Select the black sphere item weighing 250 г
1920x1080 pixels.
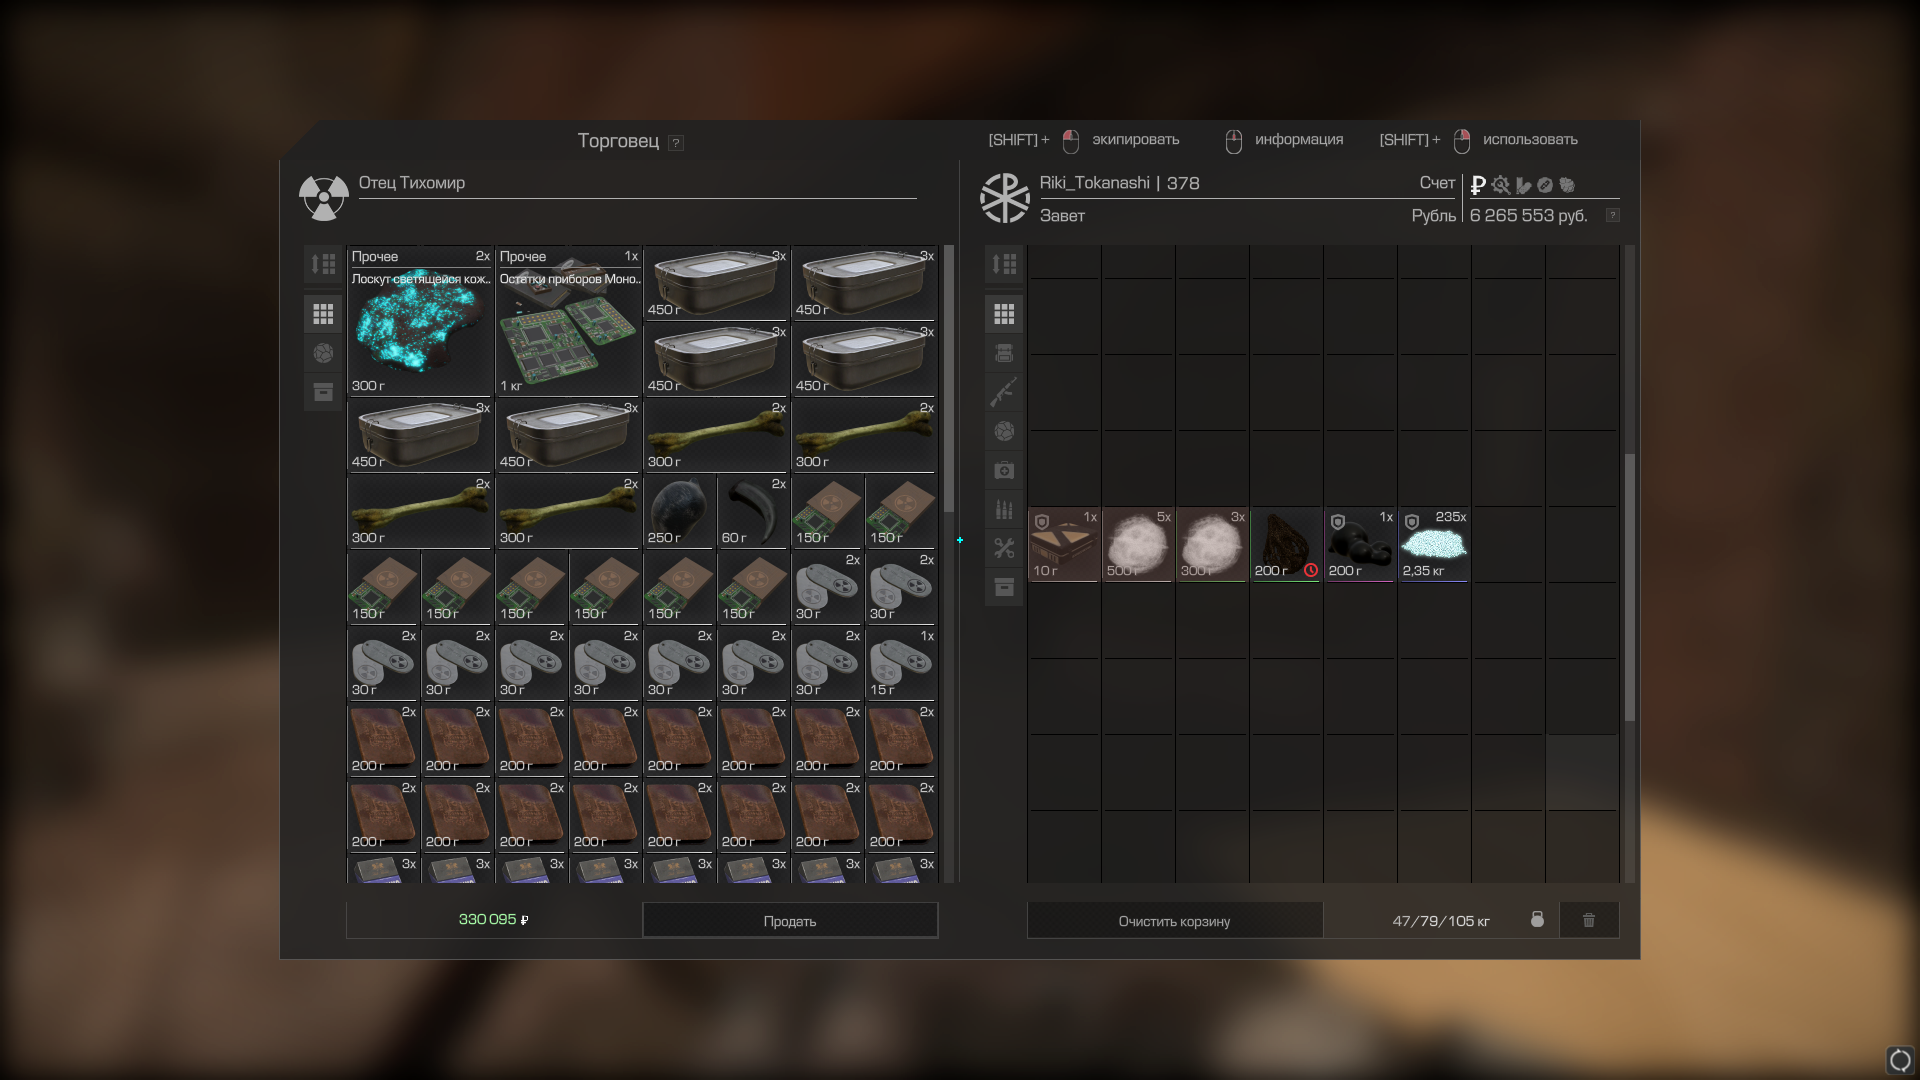click(x=680, y=511)
